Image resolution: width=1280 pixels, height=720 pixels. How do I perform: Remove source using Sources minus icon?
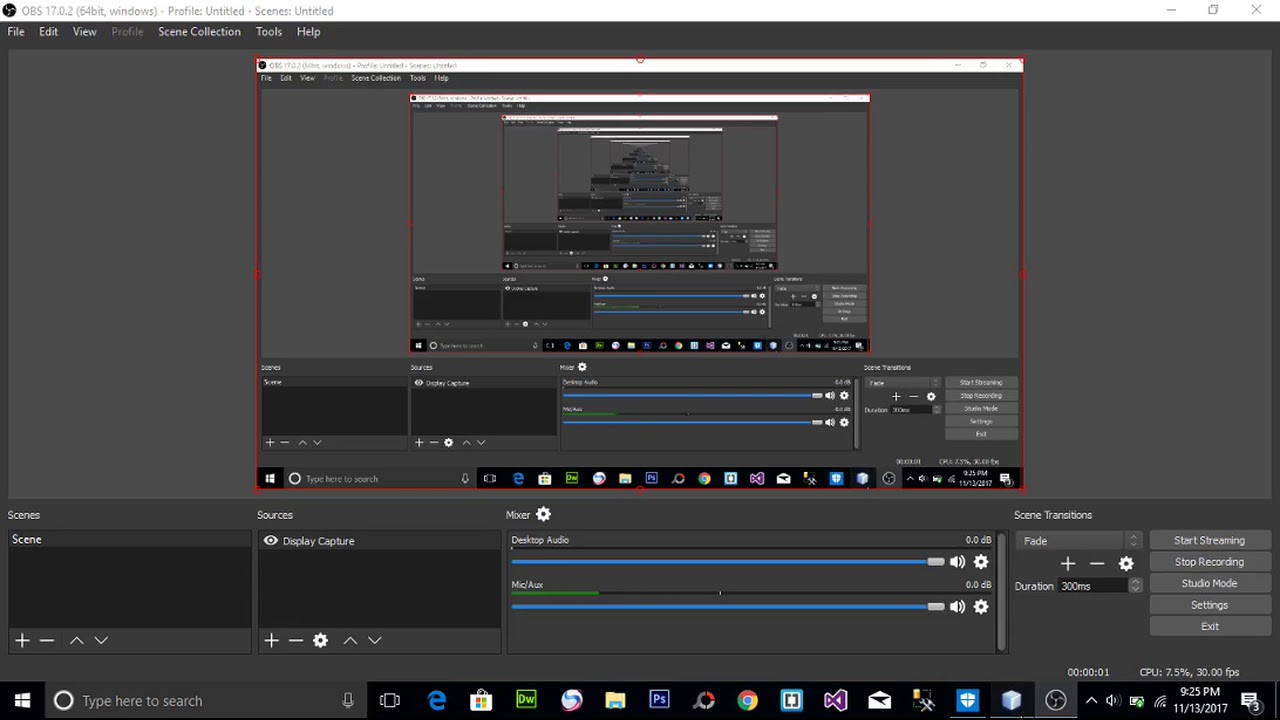click(296, 640)
